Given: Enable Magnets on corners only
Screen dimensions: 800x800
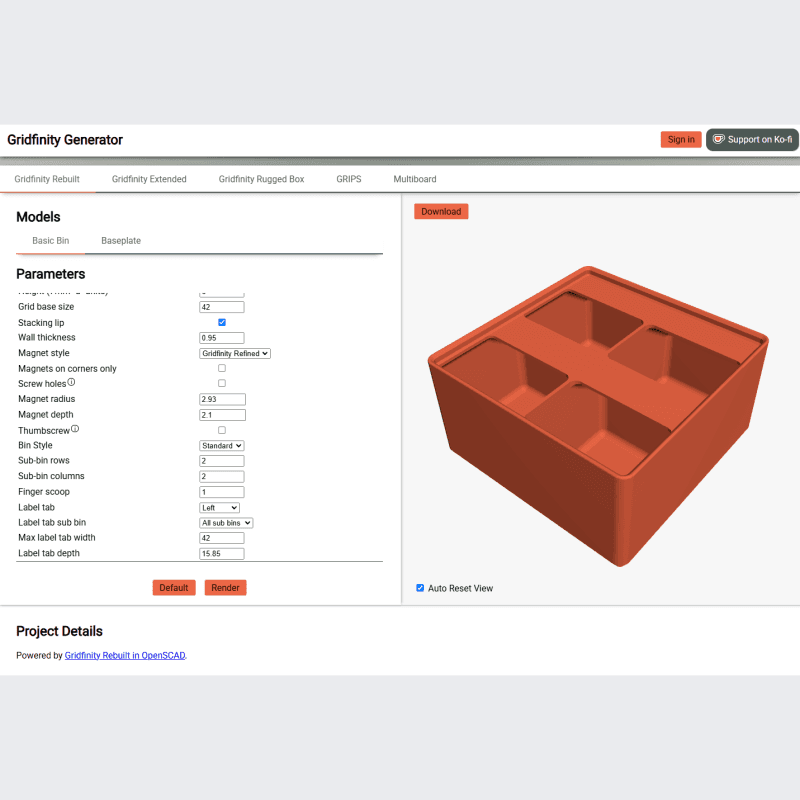Looking at the screenshot, I should click(221, 368).
